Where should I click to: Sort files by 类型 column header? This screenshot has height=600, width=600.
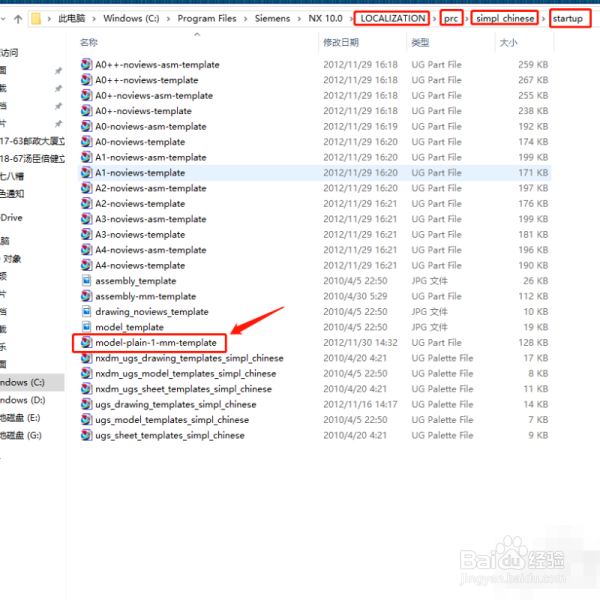(420, 42)
